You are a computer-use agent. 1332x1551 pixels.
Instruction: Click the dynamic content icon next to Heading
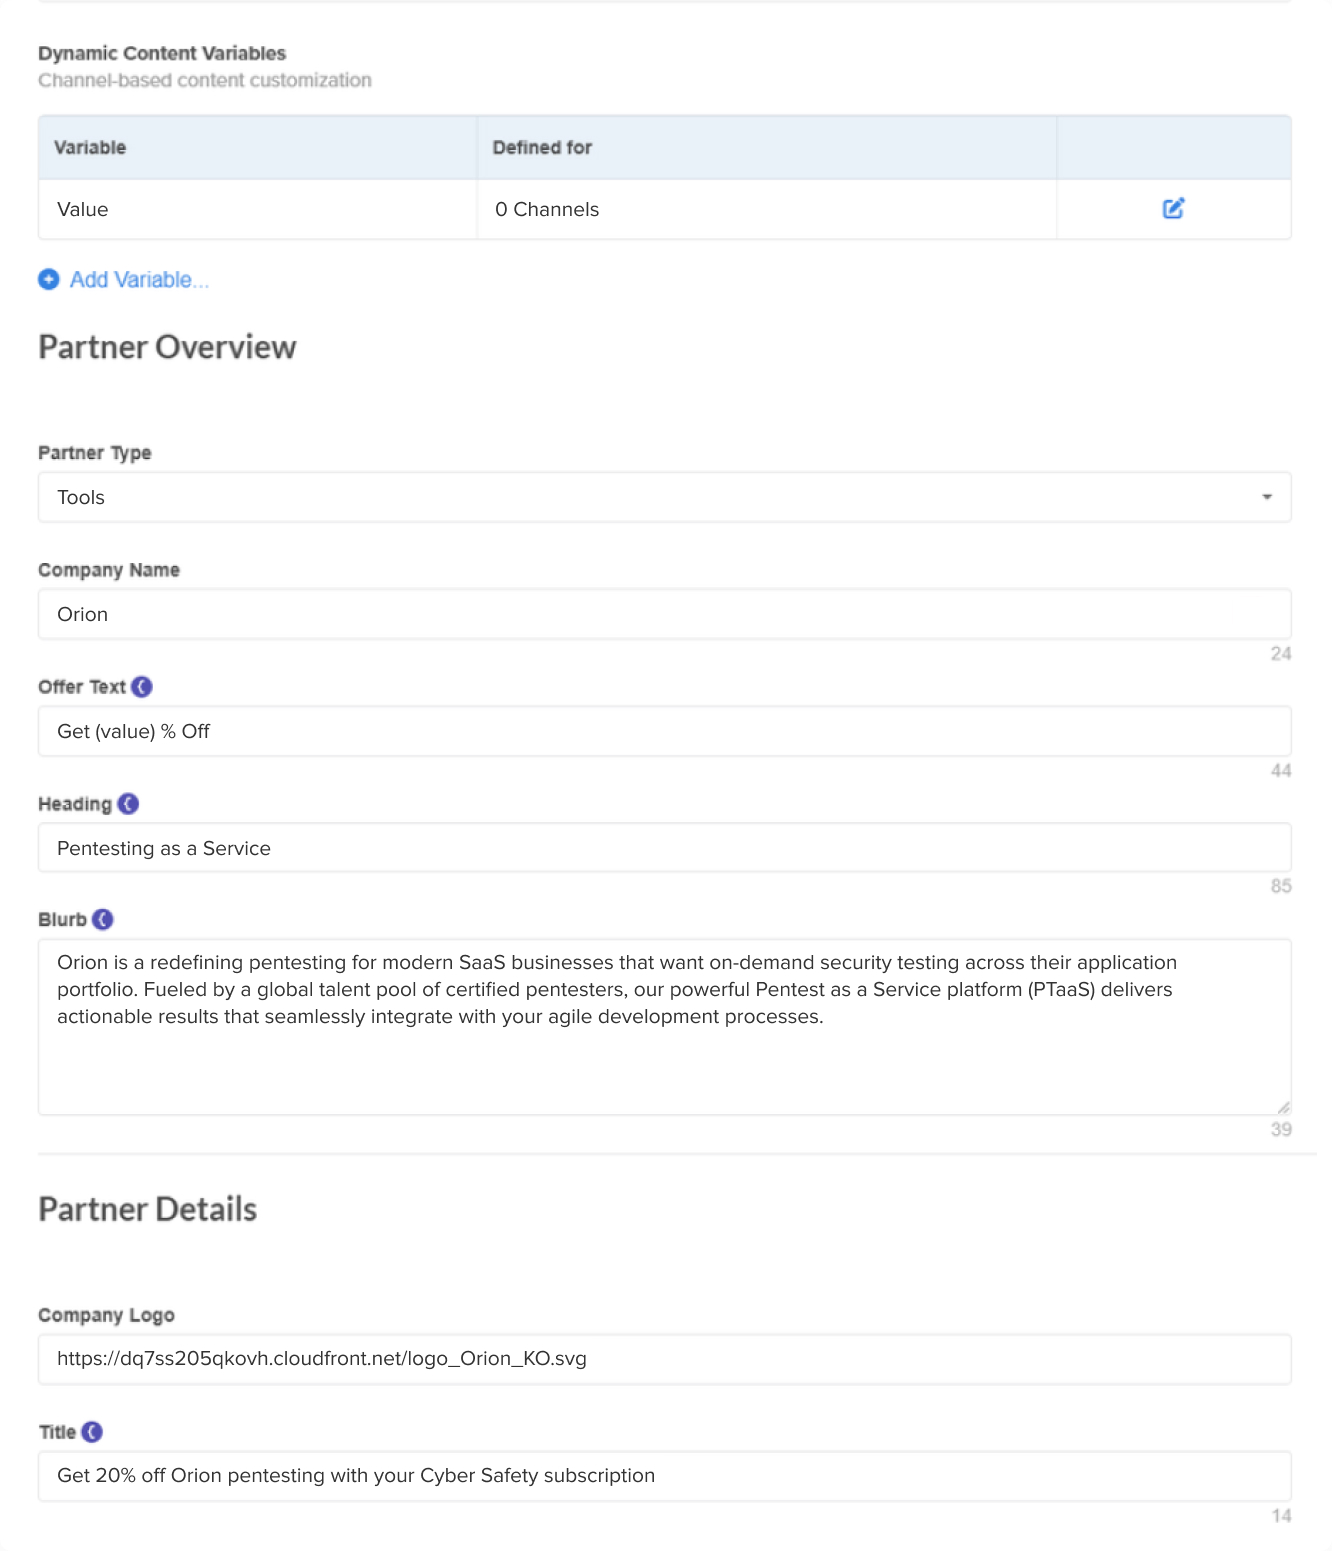point(127,803)
